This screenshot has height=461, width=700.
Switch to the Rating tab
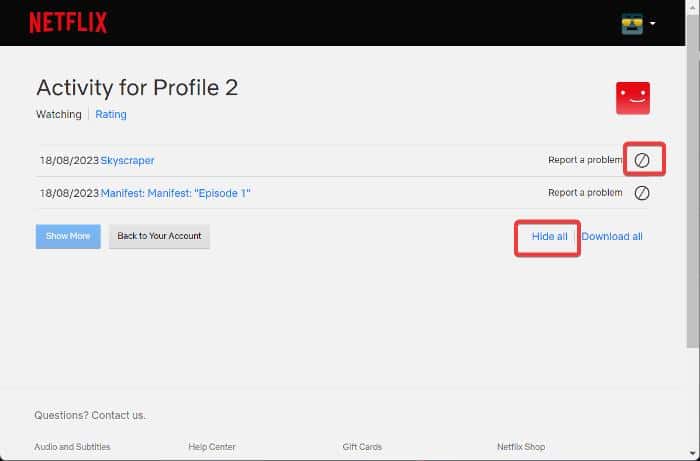[x=111, y=115]
